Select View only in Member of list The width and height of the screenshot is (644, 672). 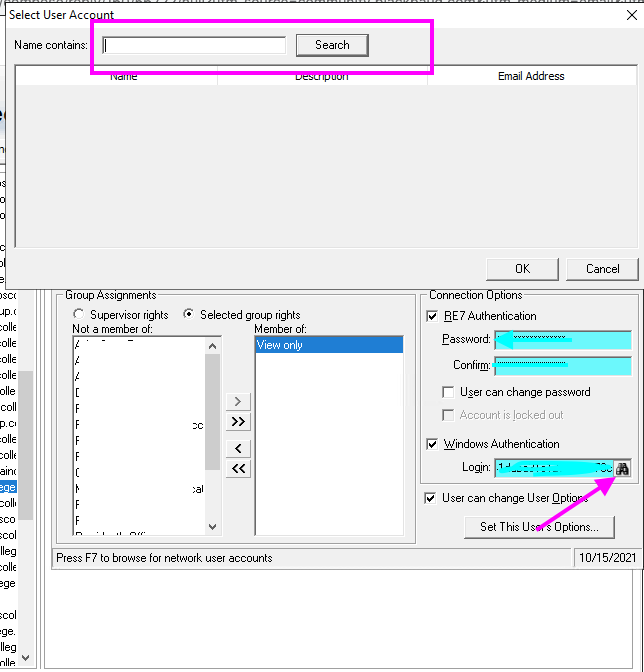[x=329, y=345]
